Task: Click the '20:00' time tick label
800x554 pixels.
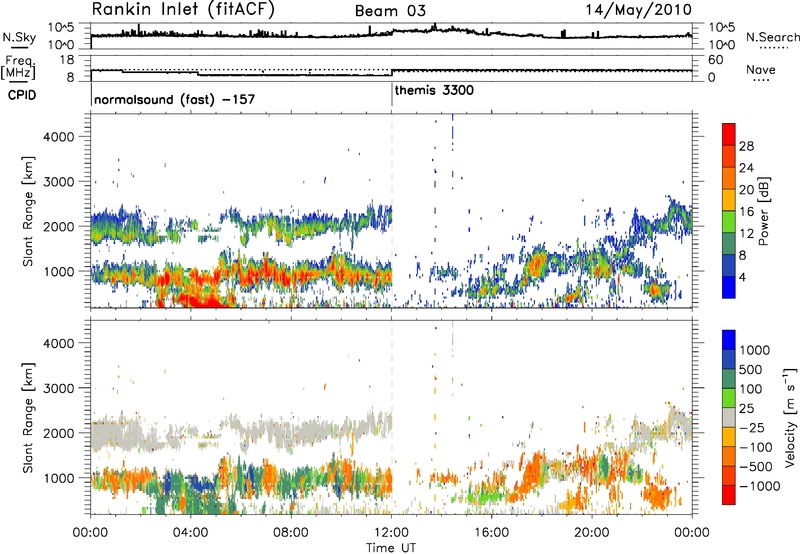Action: coord(591,533)
